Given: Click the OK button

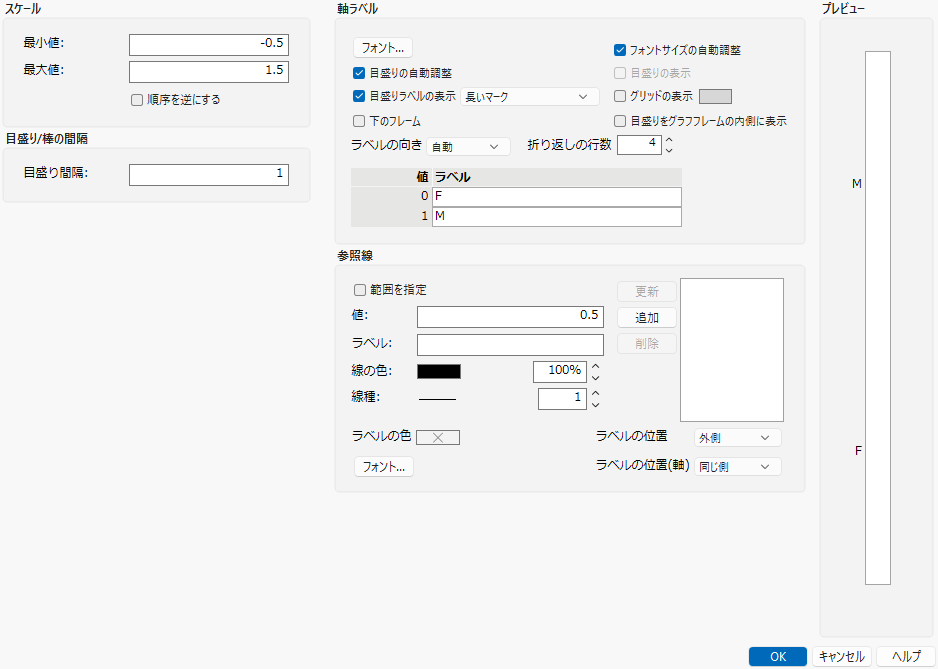Looking at the screenshot, I should (778, 656).
